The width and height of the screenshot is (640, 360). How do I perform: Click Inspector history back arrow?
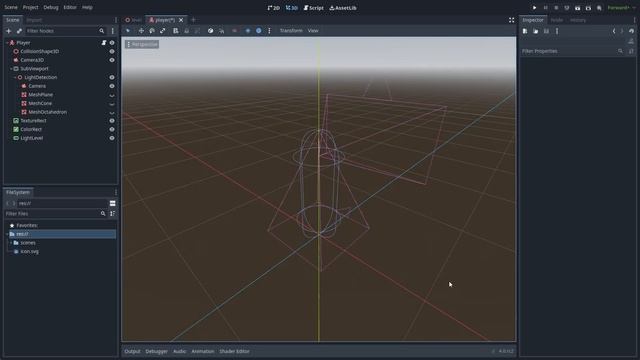tap(614, 31)
